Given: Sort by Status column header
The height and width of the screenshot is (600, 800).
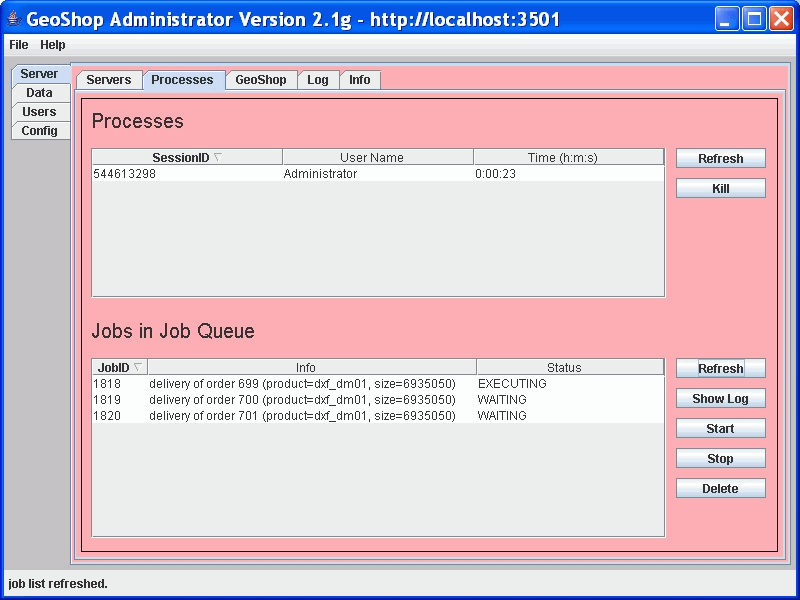Looking at the screenshot, I should (x=570, y=367).
